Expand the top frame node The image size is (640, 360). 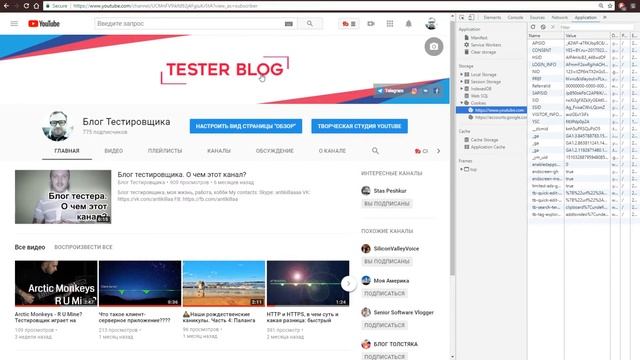click(462, 169)
